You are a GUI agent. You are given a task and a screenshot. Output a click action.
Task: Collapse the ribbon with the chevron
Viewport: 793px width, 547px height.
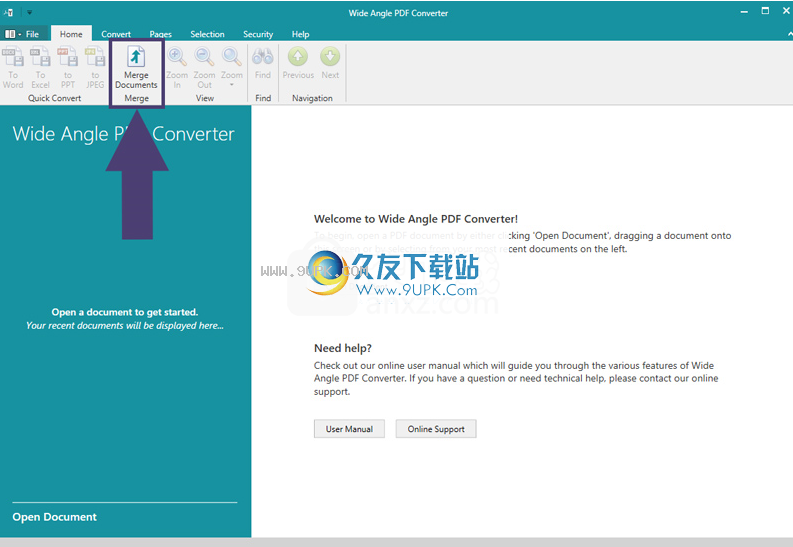click(x=789, y=34)
